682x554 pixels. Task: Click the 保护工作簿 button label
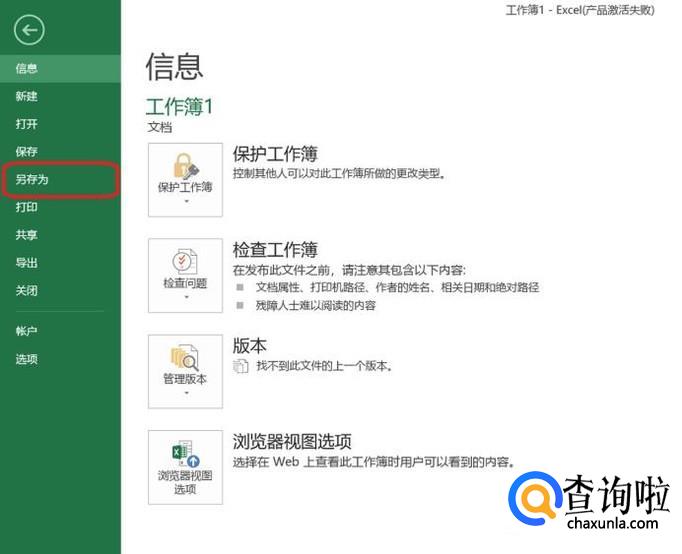[x=185, y=187]
